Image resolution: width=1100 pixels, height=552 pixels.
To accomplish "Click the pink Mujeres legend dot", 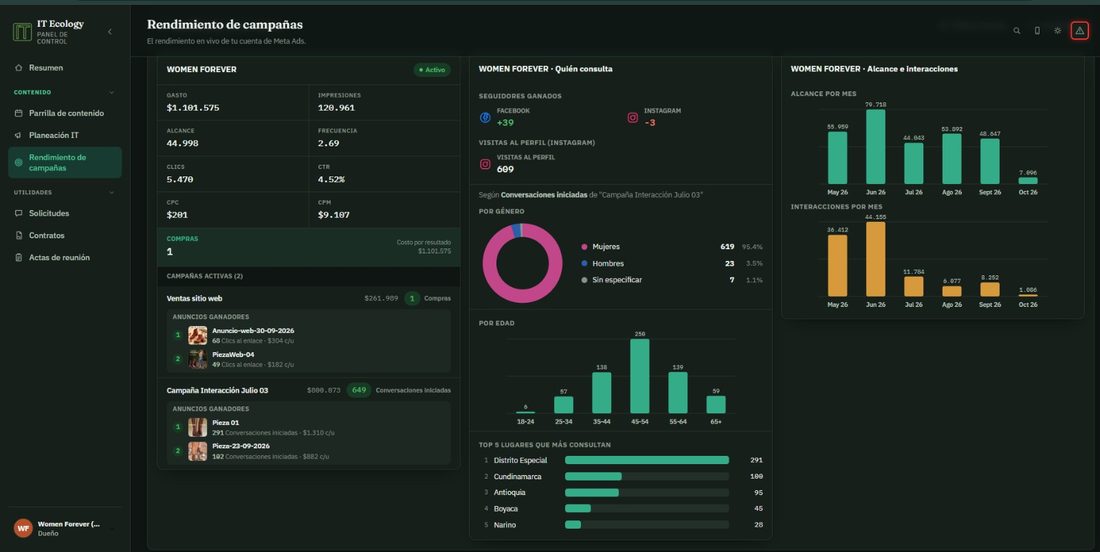I will pyautogui.click(x=584, y=247).
